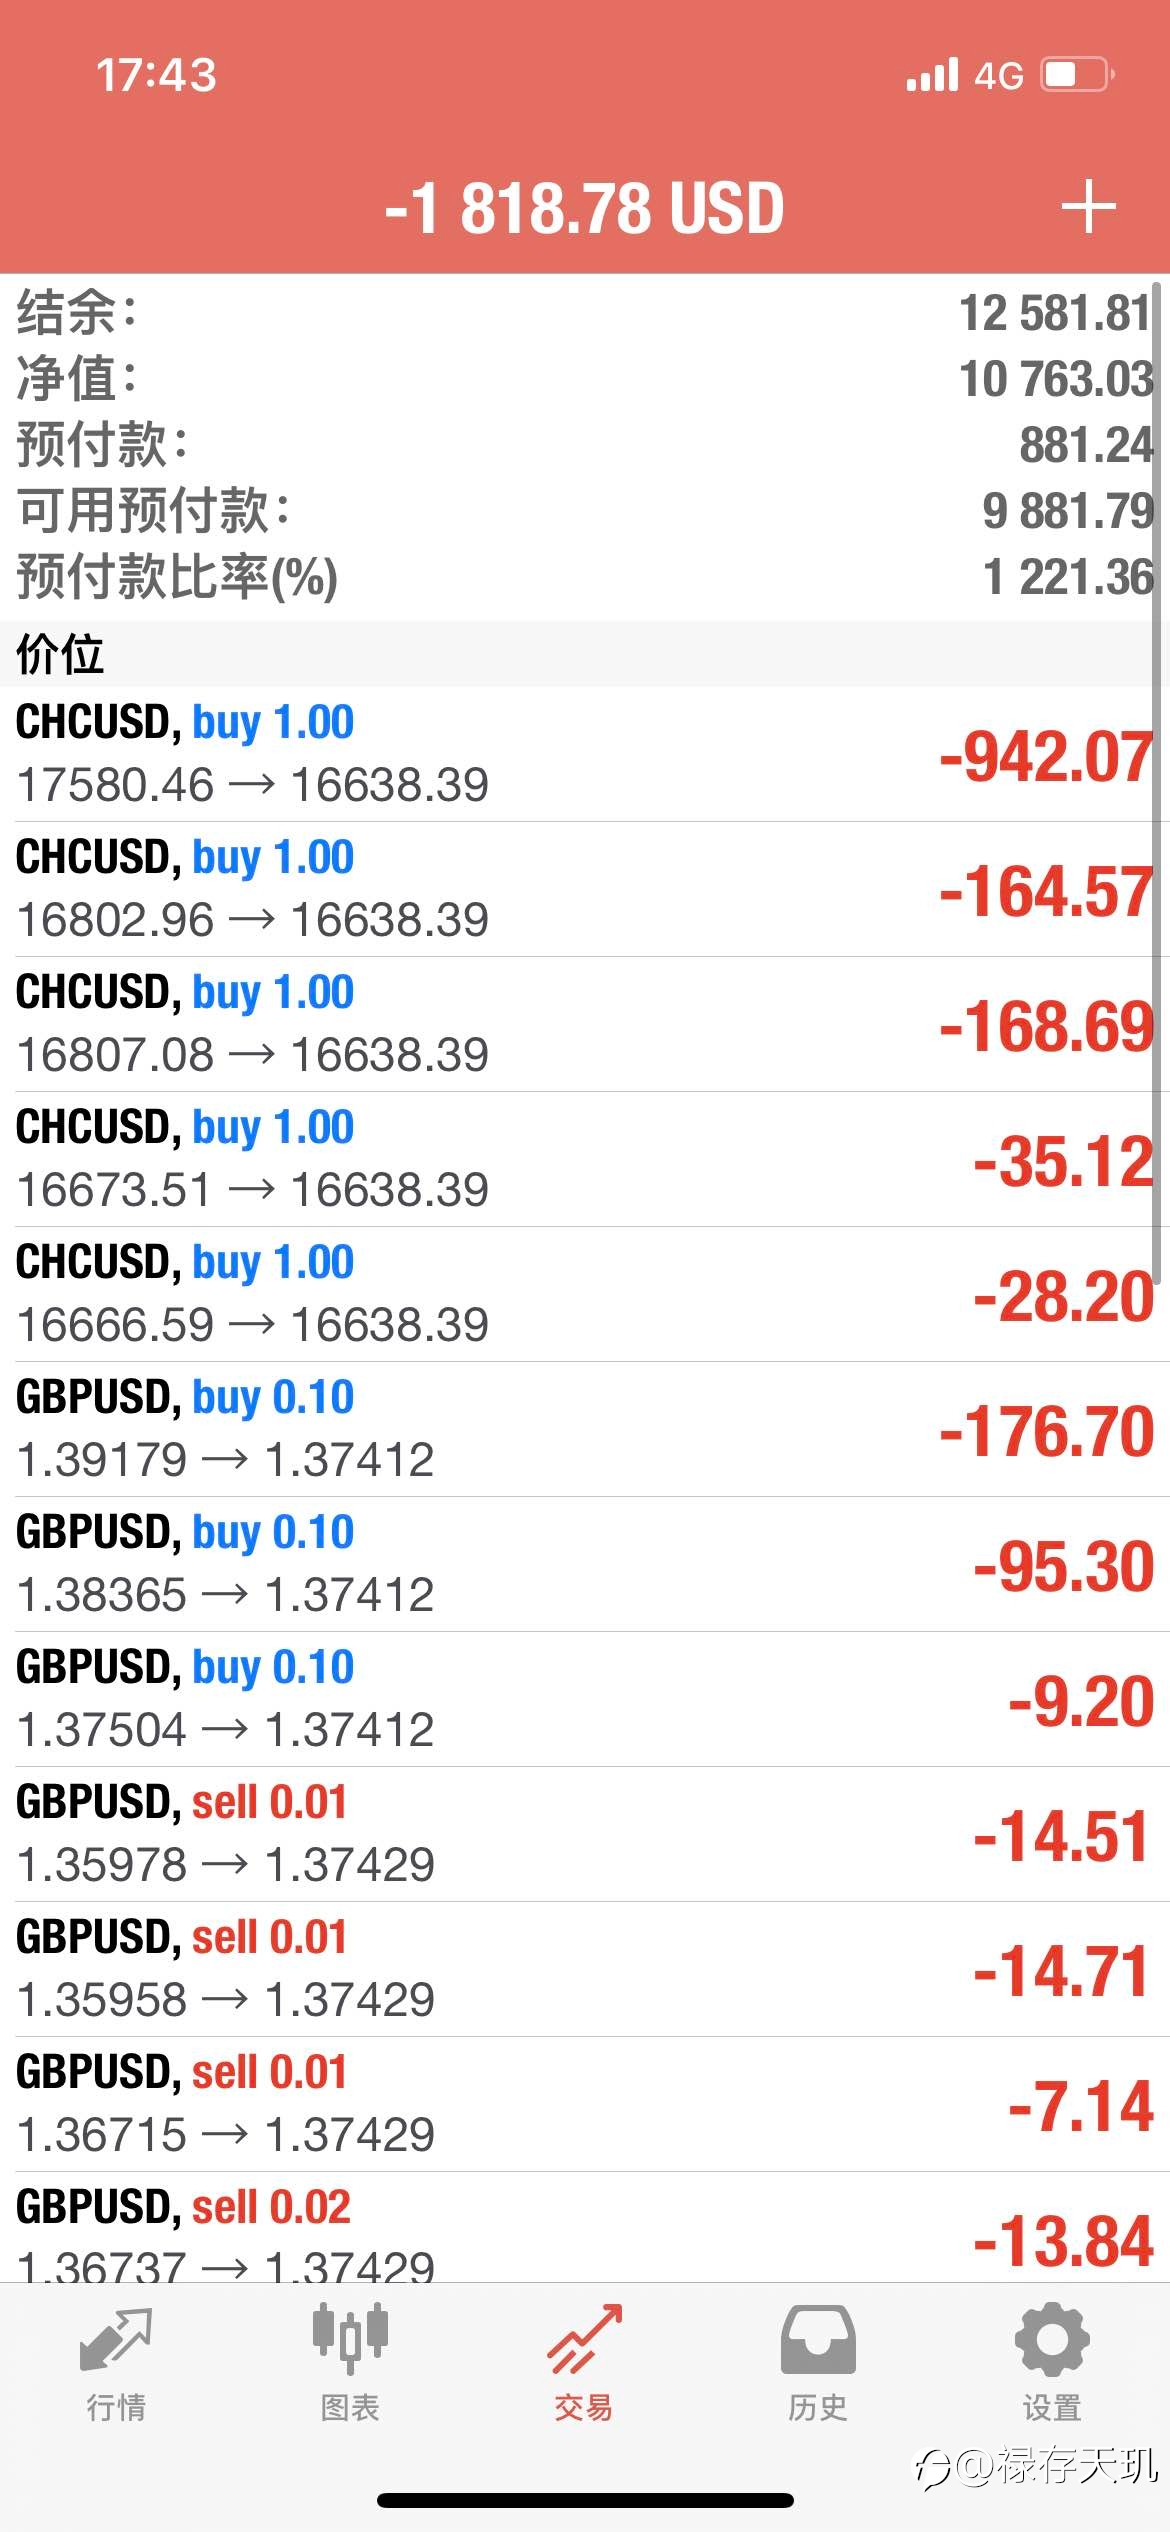Screen dimensions: 1170x2532
Task: Tap the -1 818.78 USD total header
Action: tap(585, 208)
